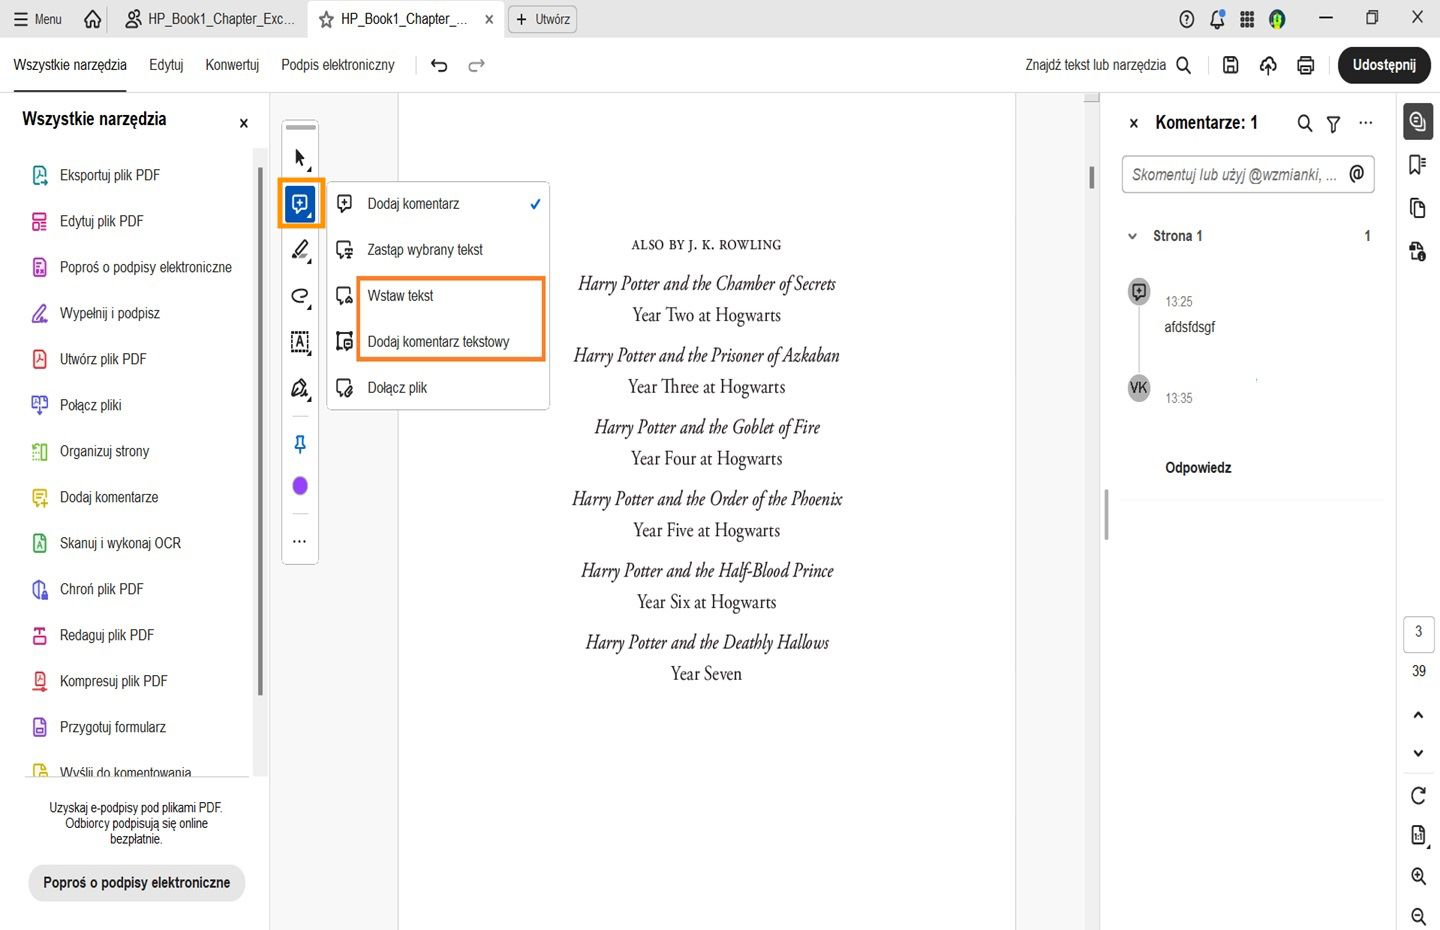Image resolution: width=1440 pixels, height=930 pixels.
Task: Open Eksportuj plik PDF tool
Action: tap(97, 175)
